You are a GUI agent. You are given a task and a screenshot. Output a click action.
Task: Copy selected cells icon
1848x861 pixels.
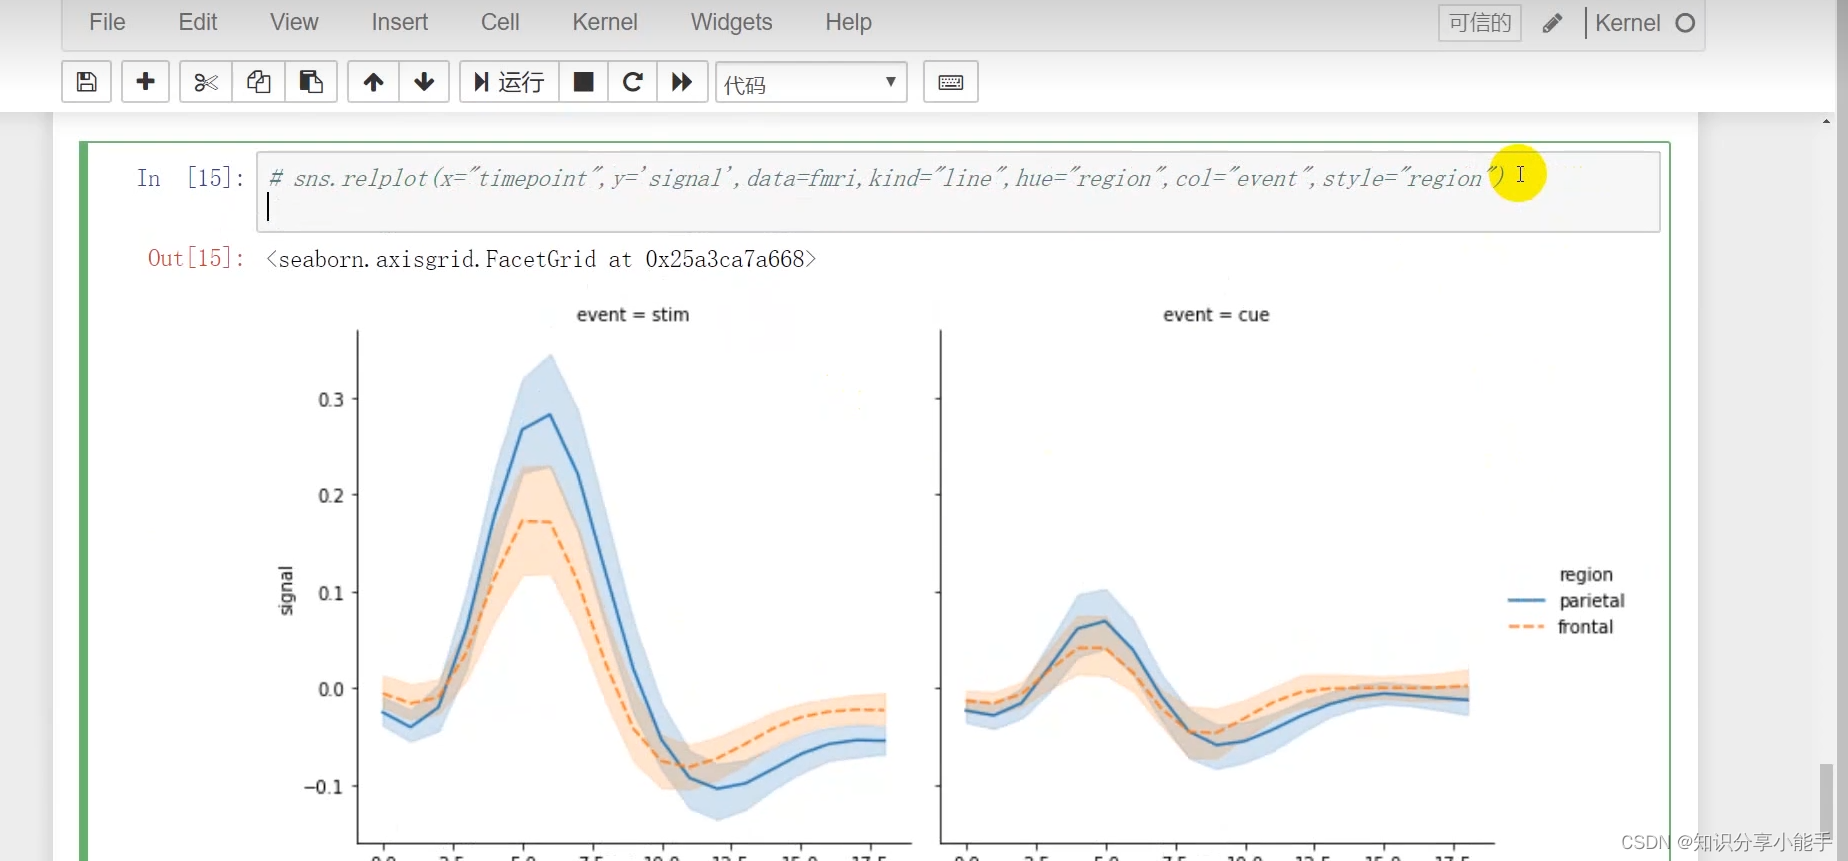[259, 82]
